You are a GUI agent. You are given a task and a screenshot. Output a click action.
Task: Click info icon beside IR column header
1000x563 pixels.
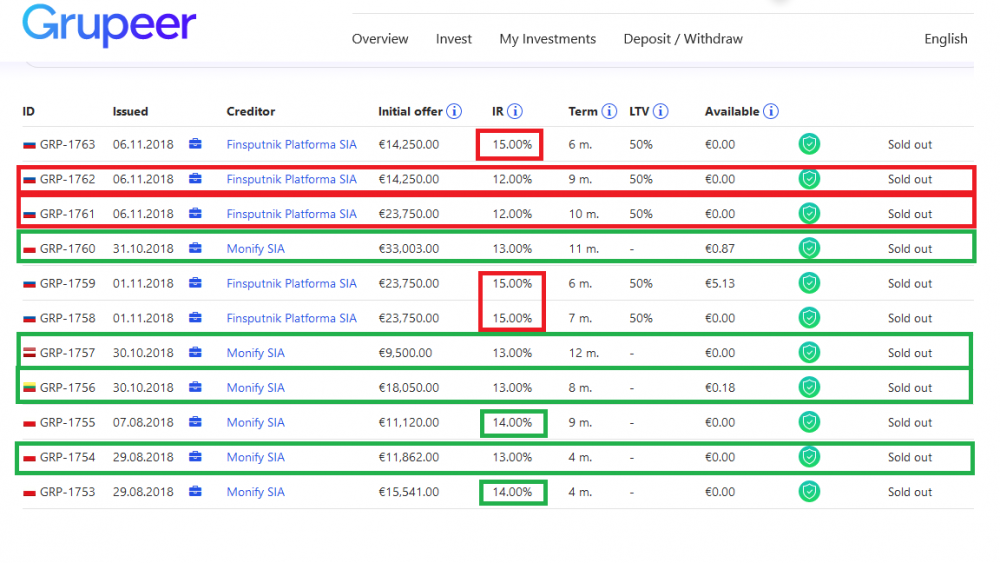click(x=515, y=112)
